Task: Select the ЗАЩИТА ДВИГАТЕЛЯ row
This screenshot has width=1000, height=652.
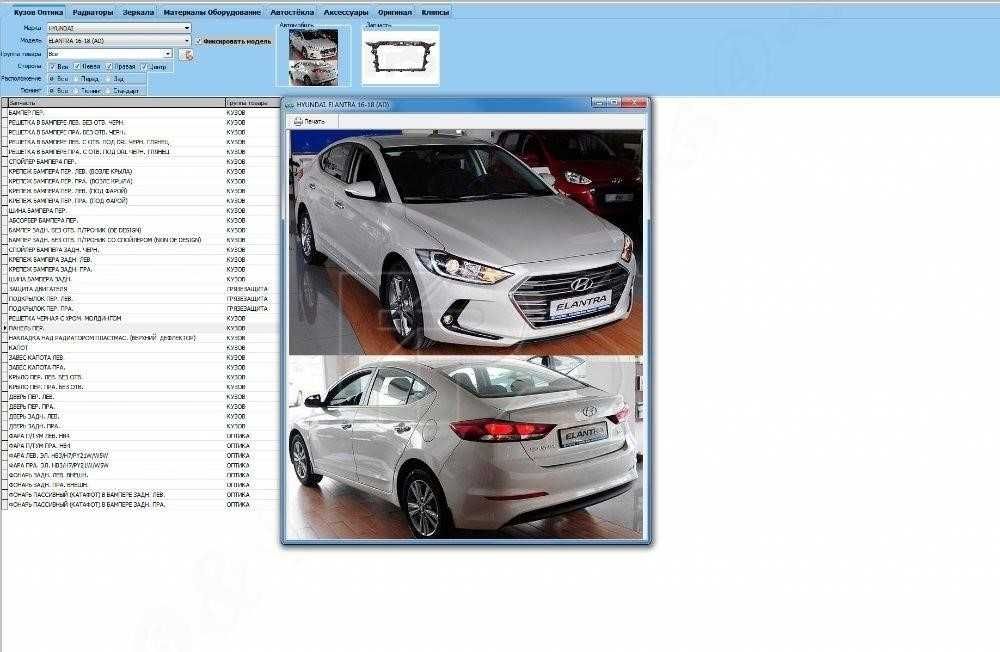Action: [143, 289]
